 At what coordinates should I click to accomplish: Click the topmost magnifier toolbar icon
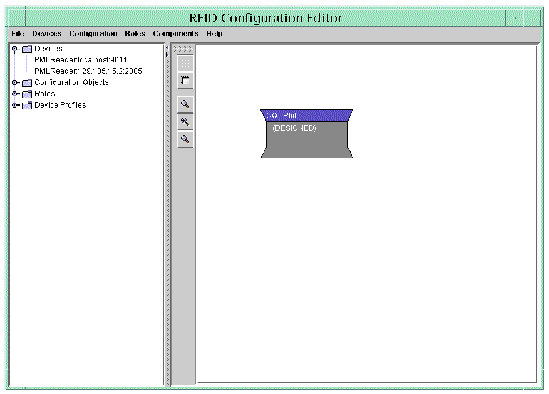click(185, 104)
